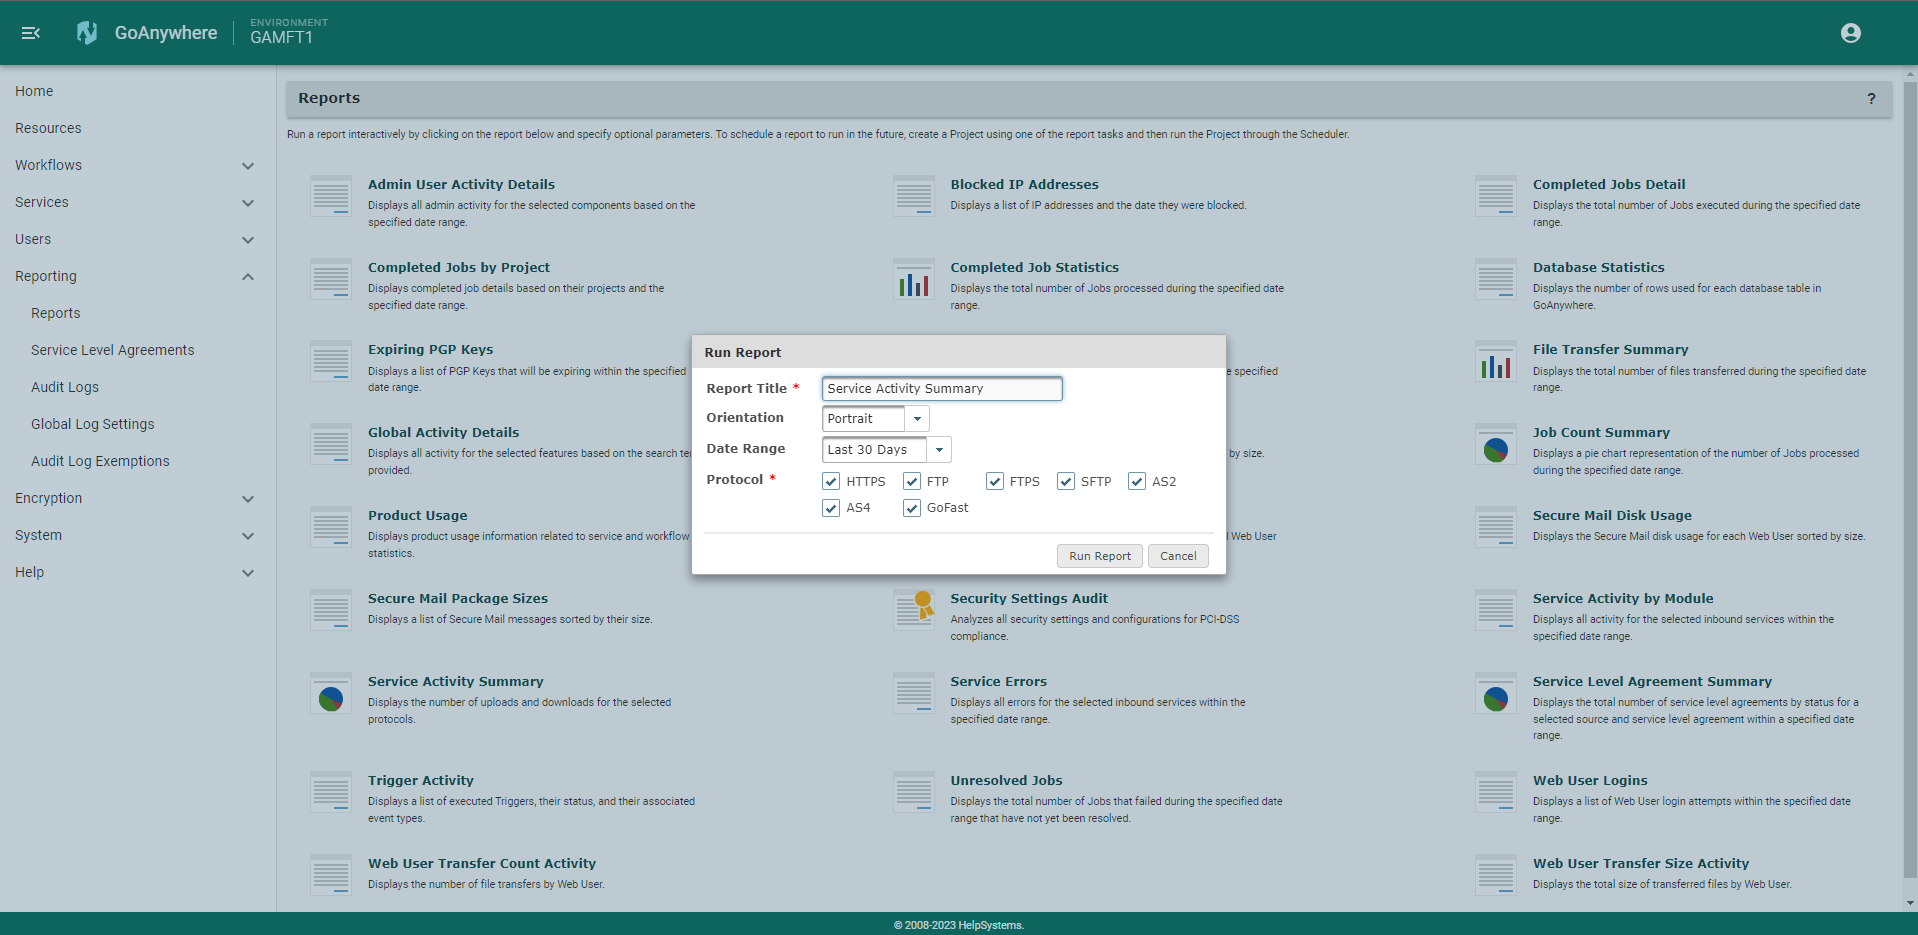
Task: Click the Service Activity Summary pie chart icon
Action: tap(330, 693)
